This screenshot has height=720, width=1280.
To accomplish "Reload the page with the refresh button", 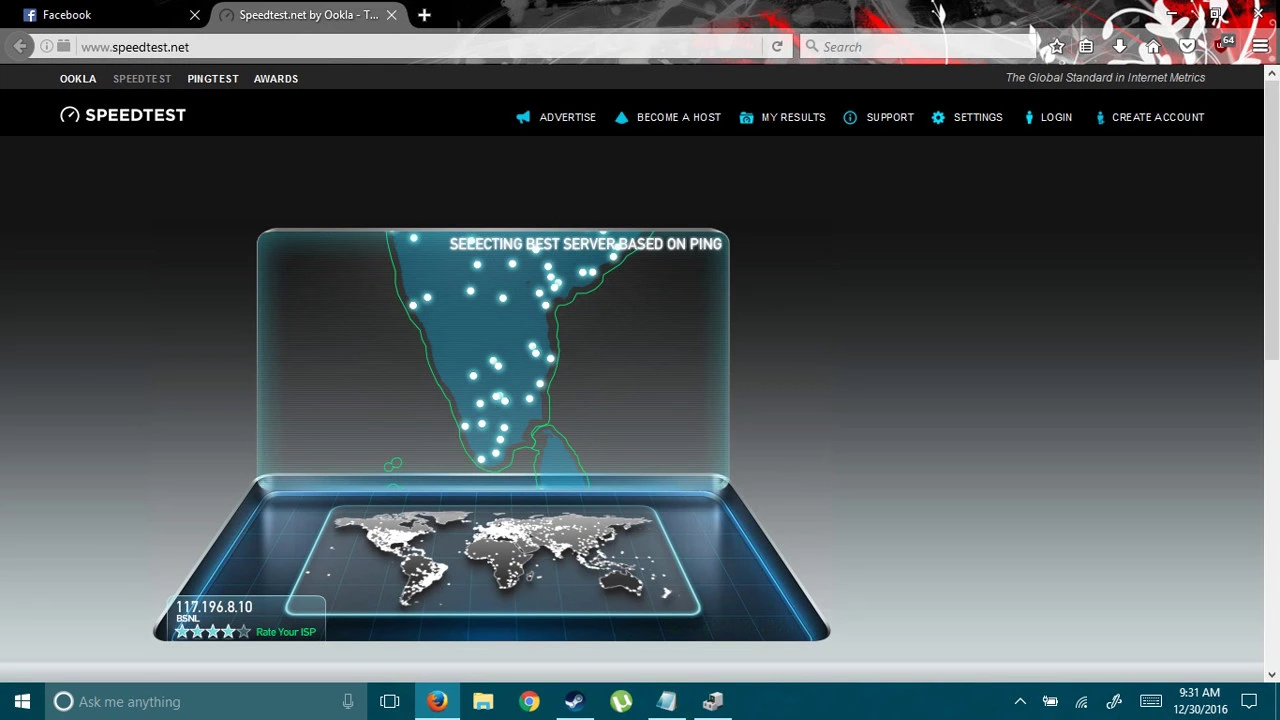I will pyautogui.click(x=777, y=46).
